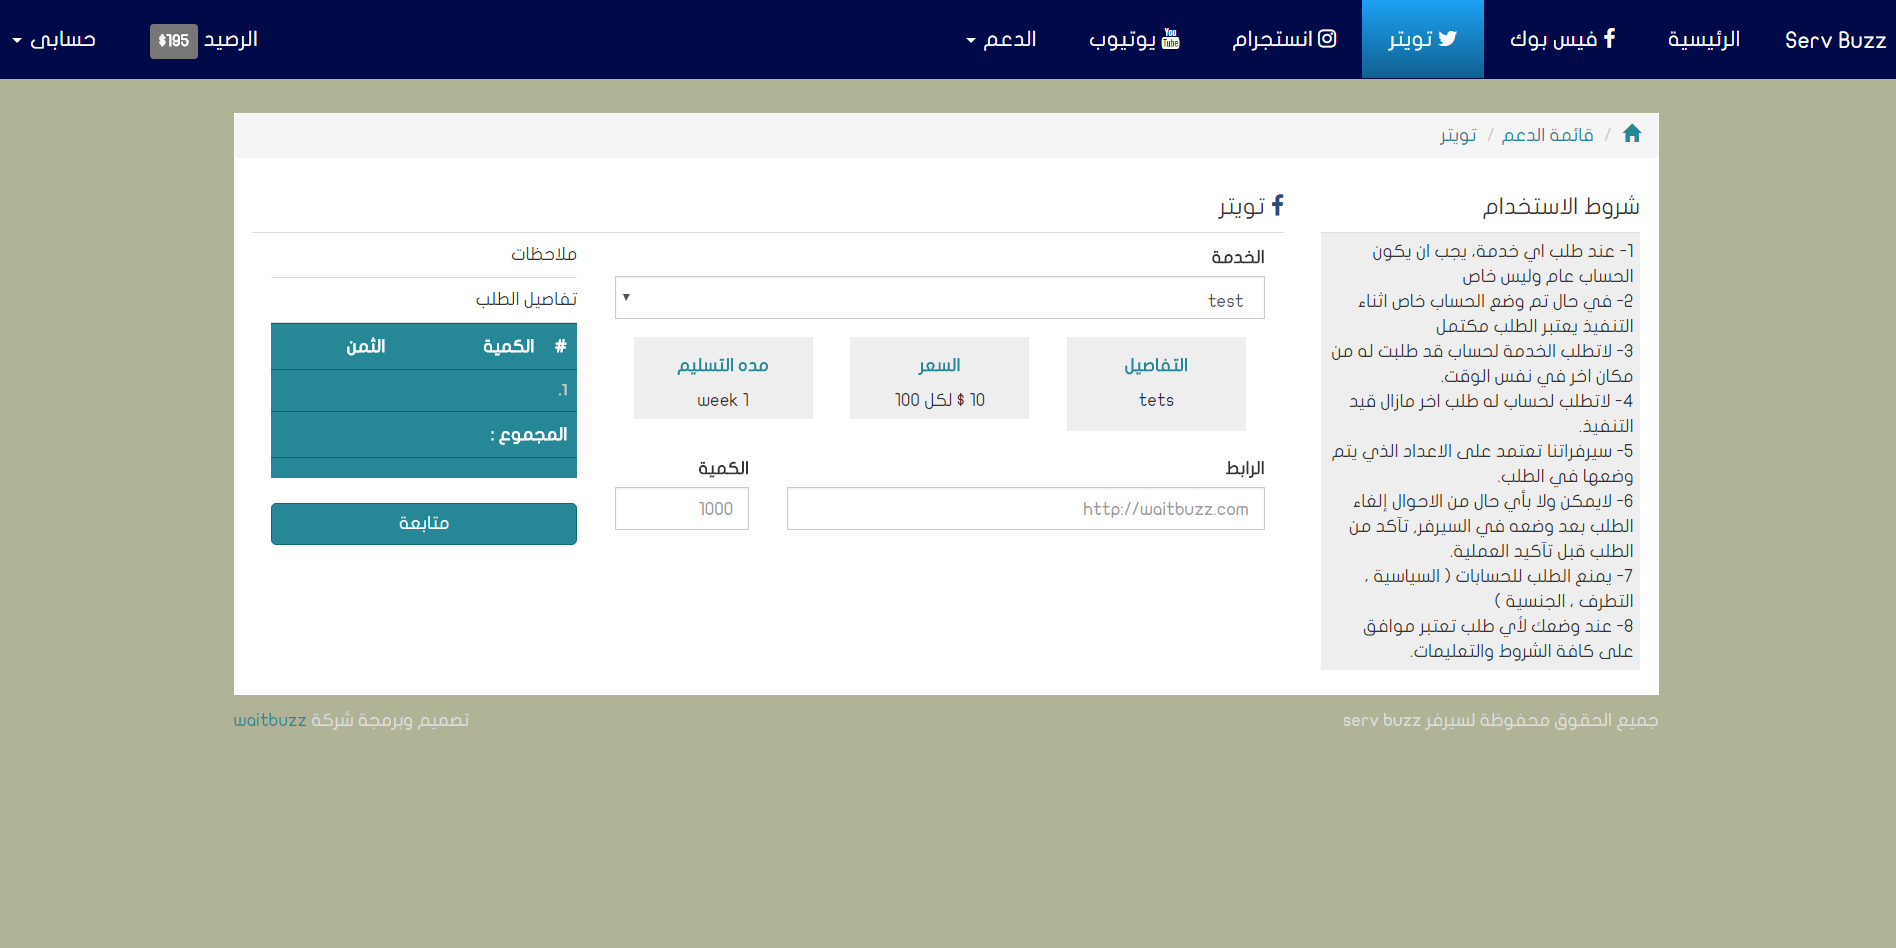
Task: Click the Facebook icon beside page title تويتر
Action: pyautogui.click(x=1277, y=205)
